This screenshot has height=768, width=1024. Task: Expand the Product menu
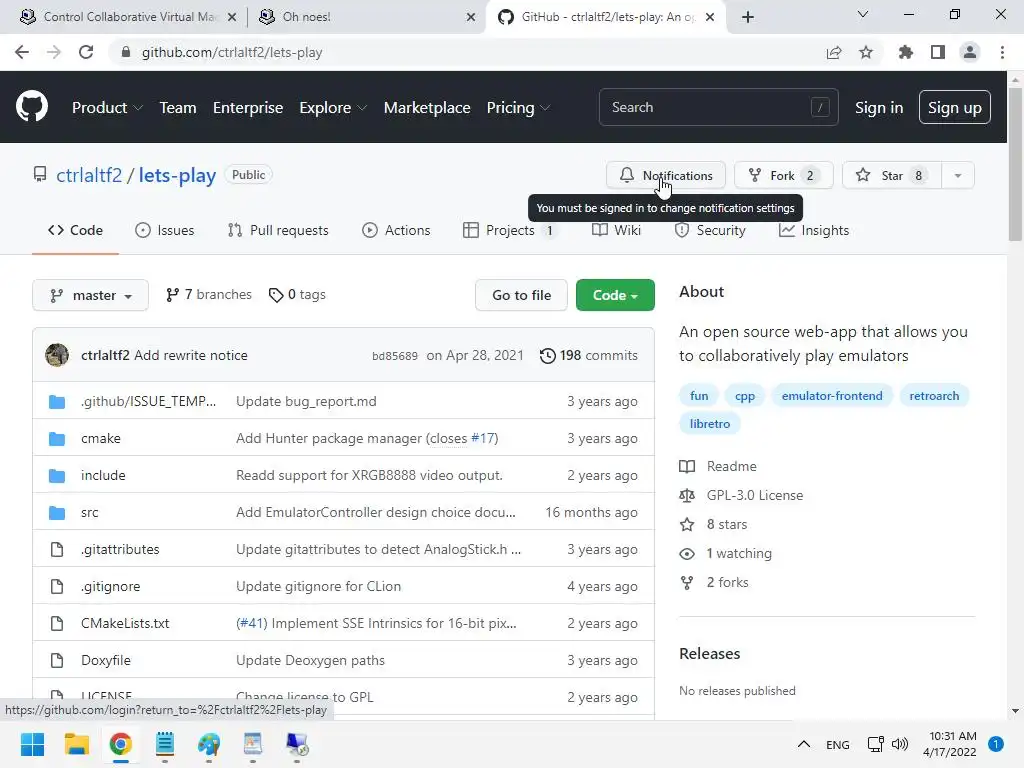107,108
